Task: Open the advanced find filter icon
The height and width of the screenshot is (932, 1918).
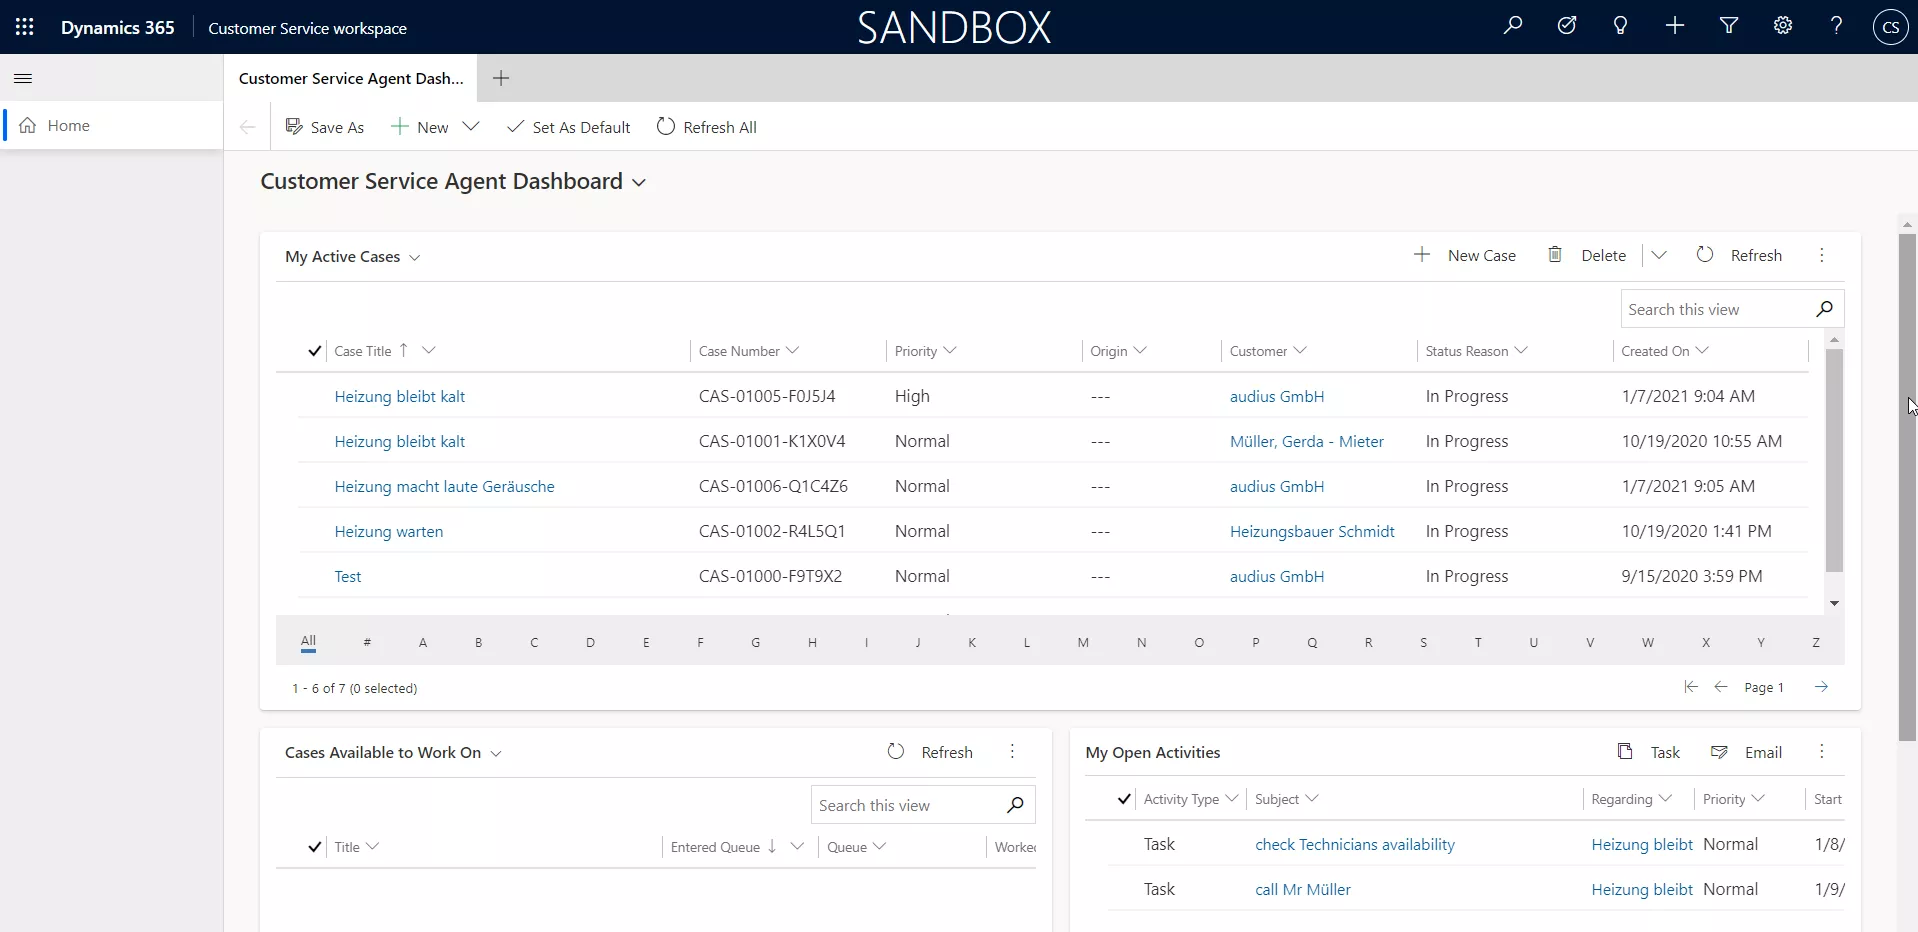Action: pos(1728,26)
